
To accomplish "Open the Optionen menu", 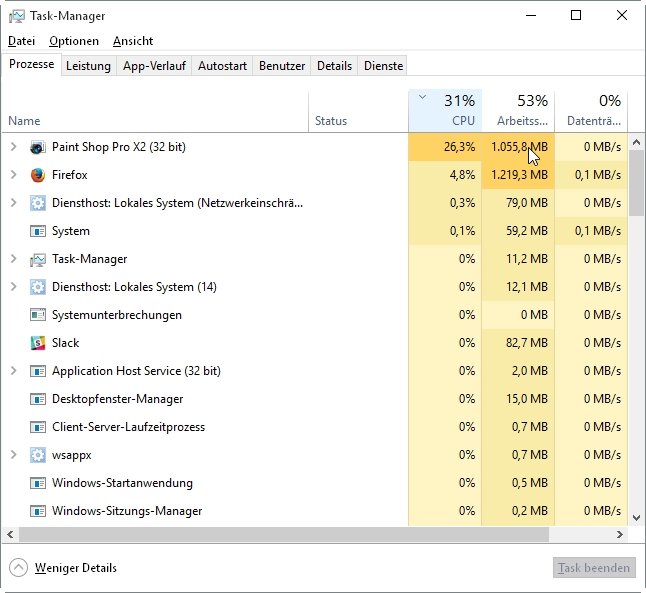I will [74, 41].
